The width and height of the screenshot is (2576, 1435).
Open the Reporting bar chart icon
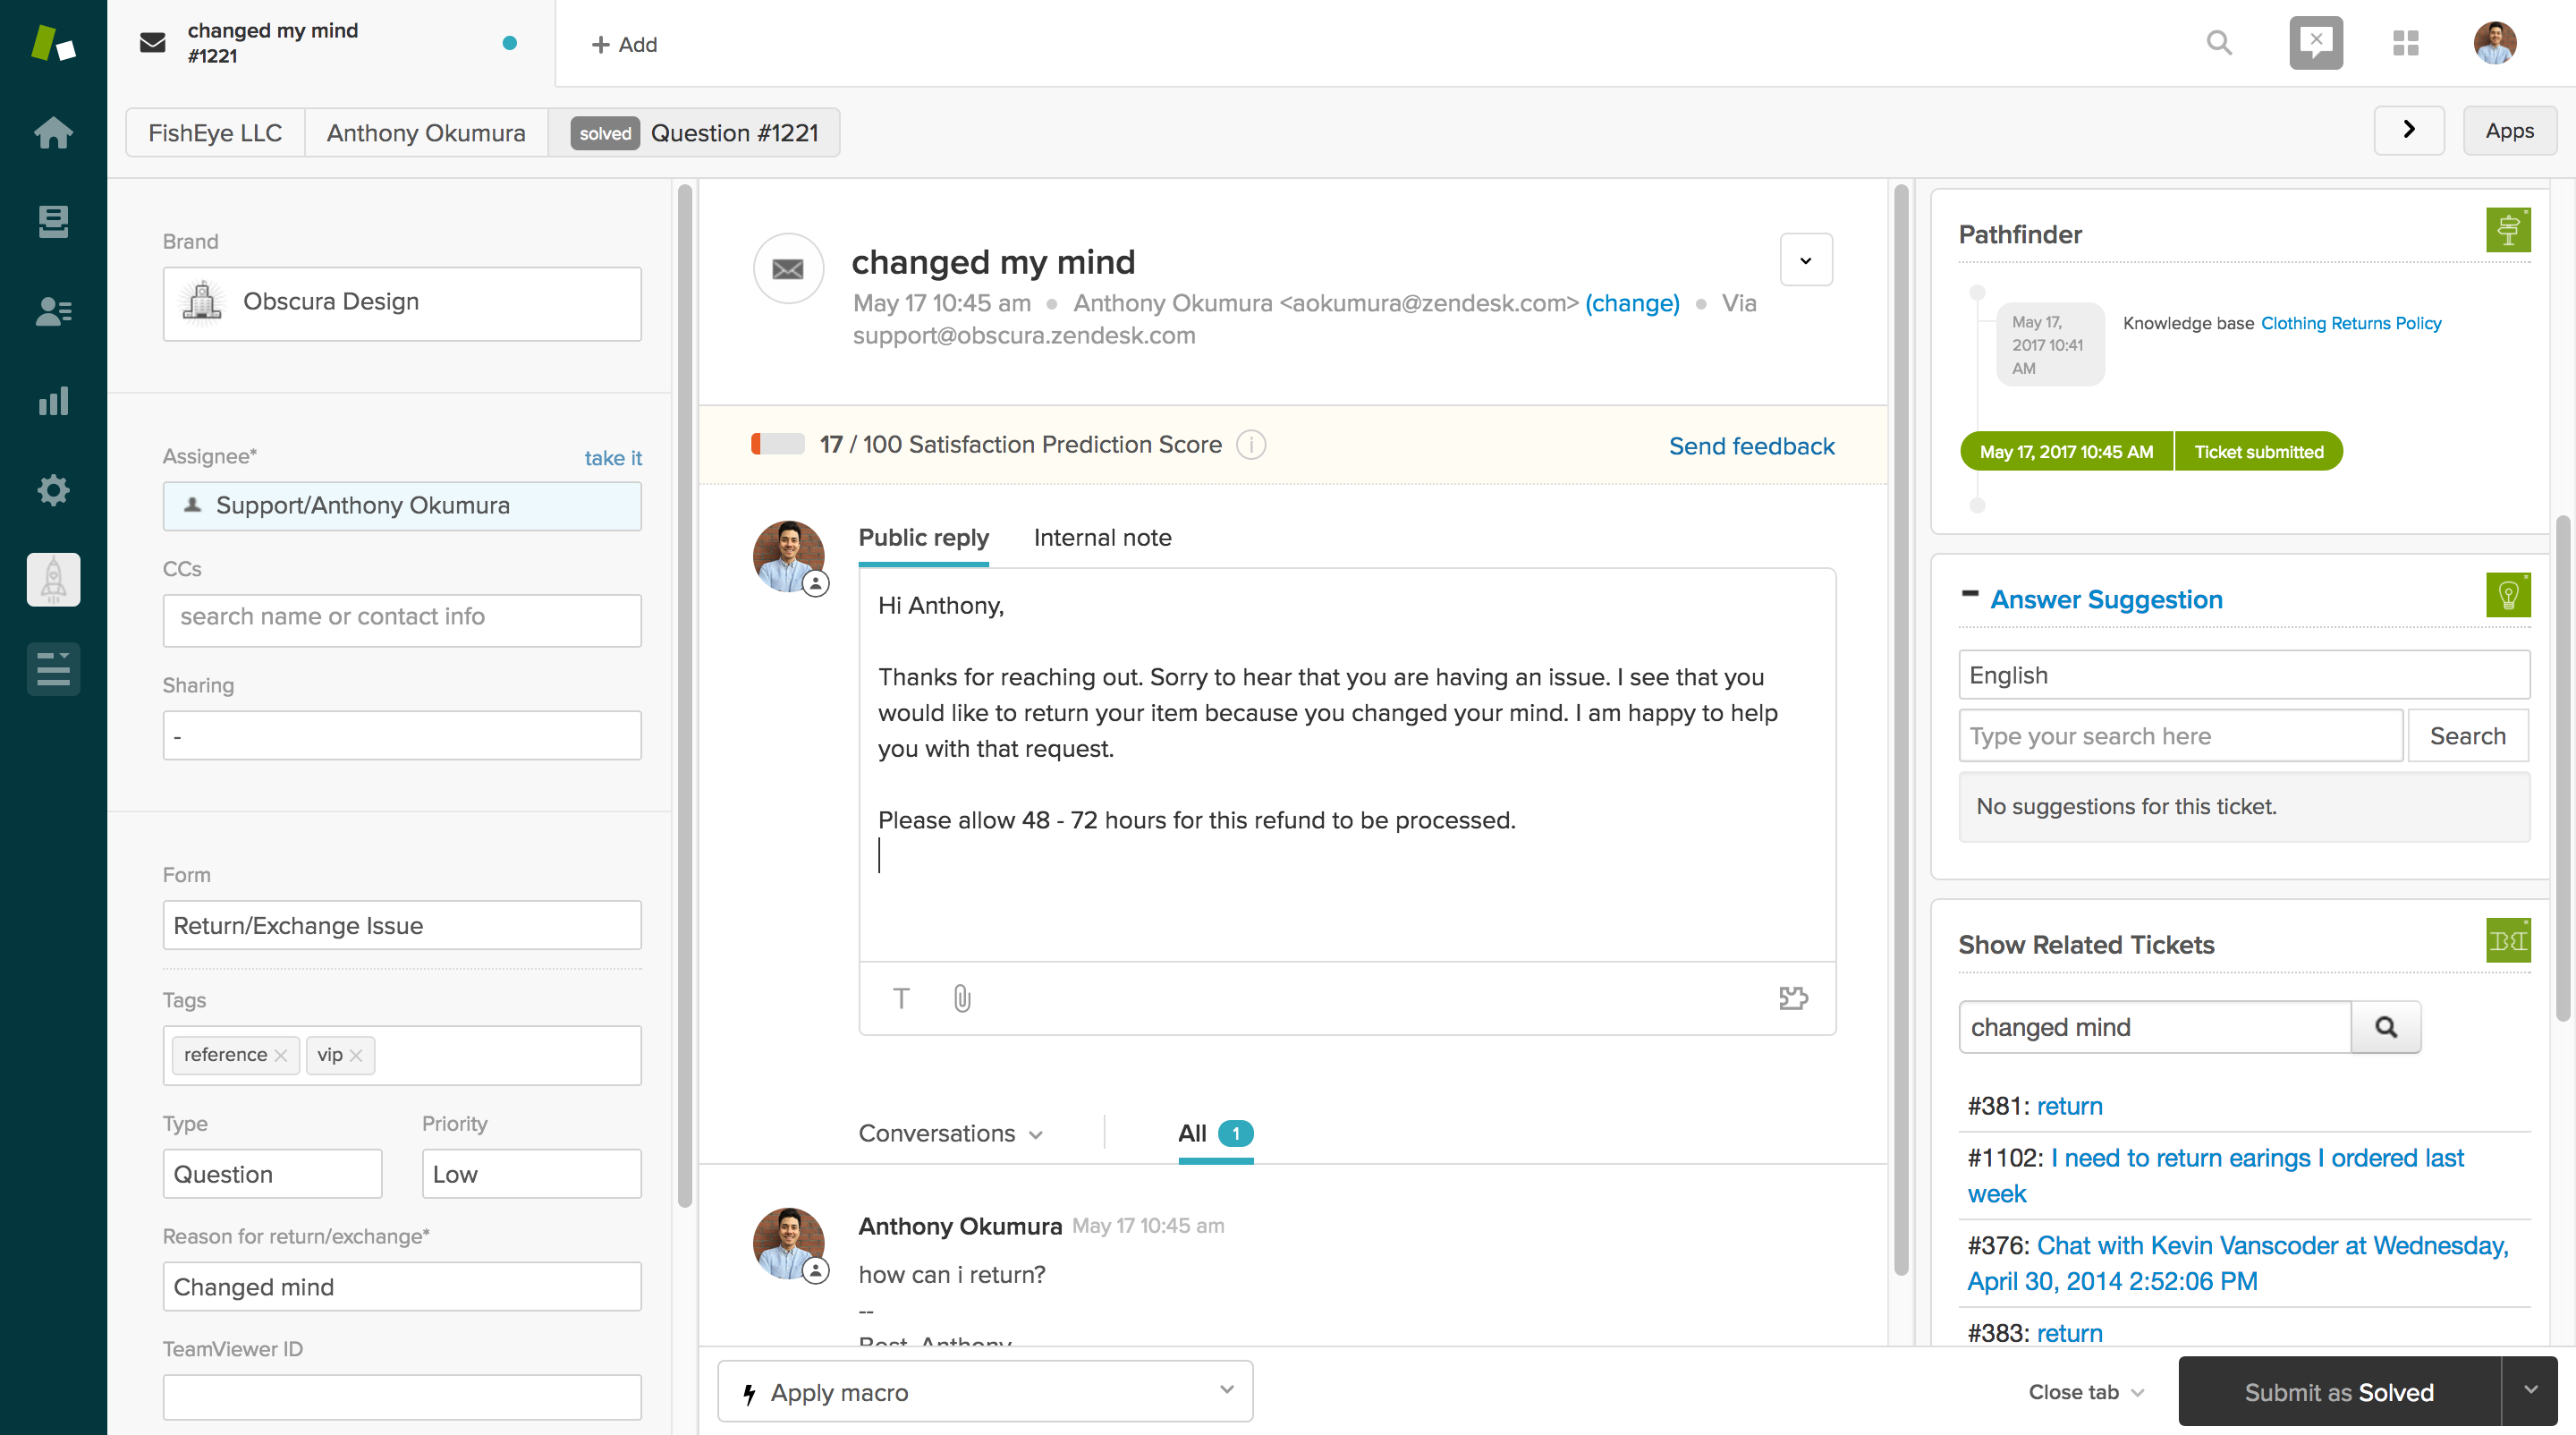click(53, 400)
